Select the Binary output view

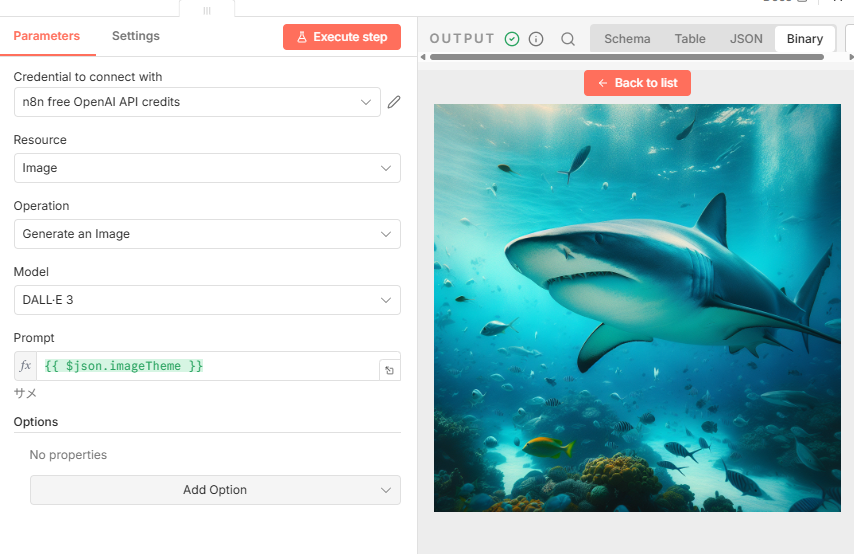[x=804, y=39]
